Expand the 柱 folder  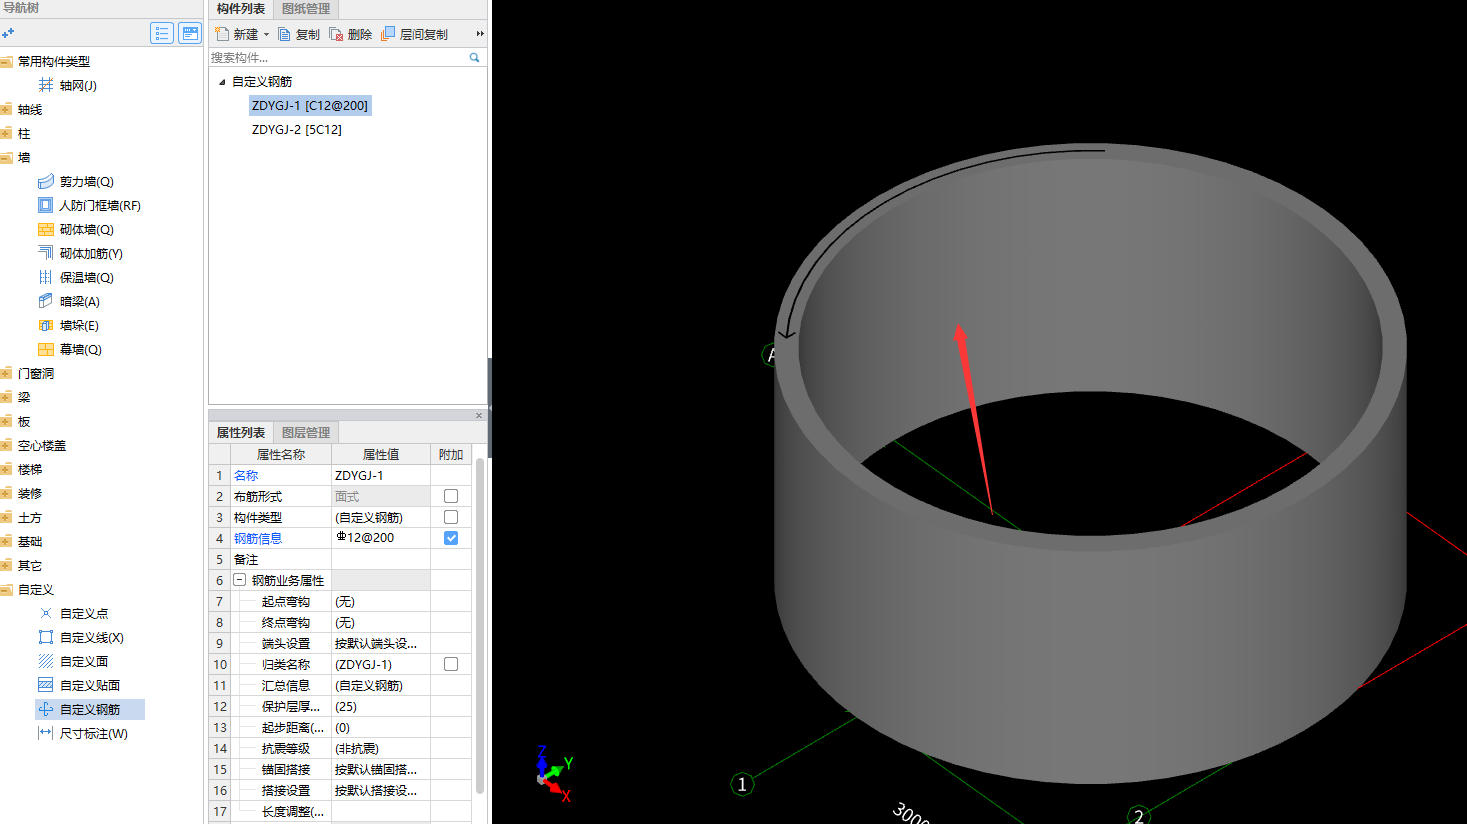pyautogui.click(x=6, y=133)
